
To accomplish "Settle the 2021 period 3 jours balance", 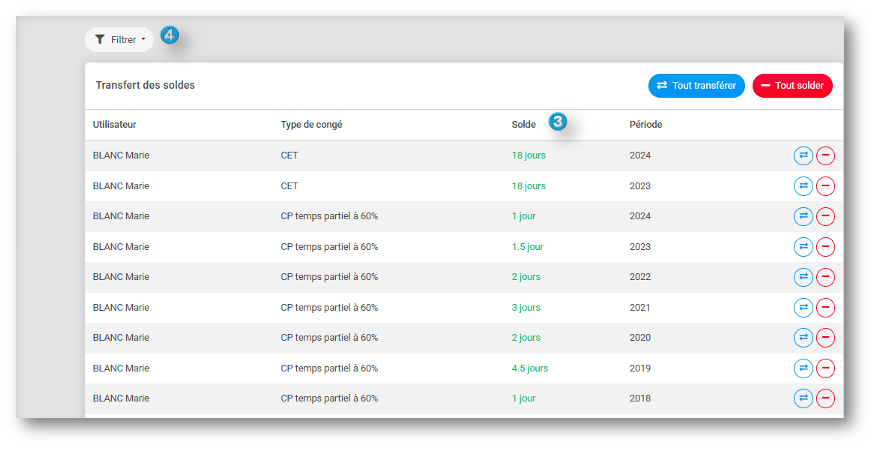I will (825, 307).
